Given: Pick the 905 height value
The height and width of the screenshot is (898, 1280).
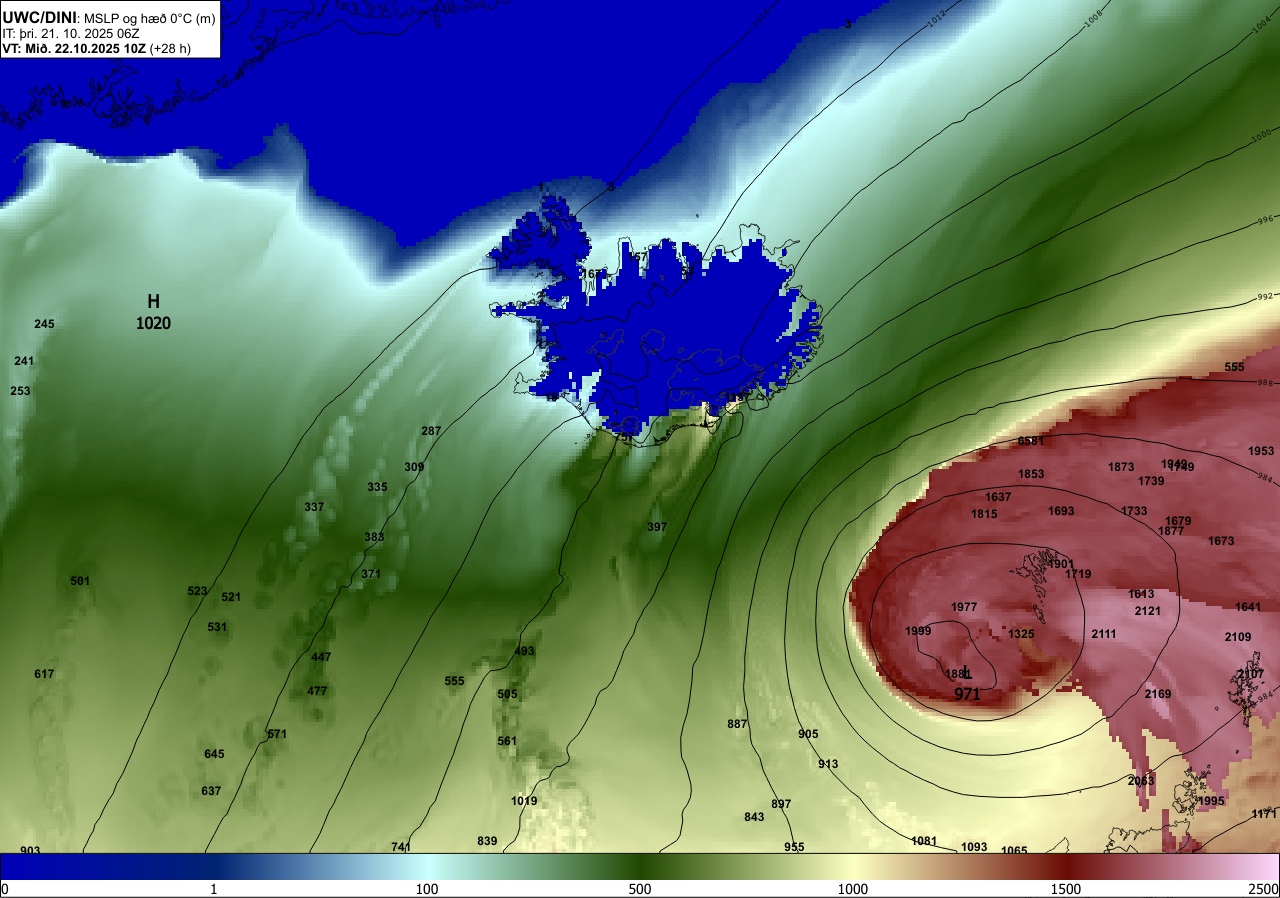Looking at the screenshot, I should [808, 734].
